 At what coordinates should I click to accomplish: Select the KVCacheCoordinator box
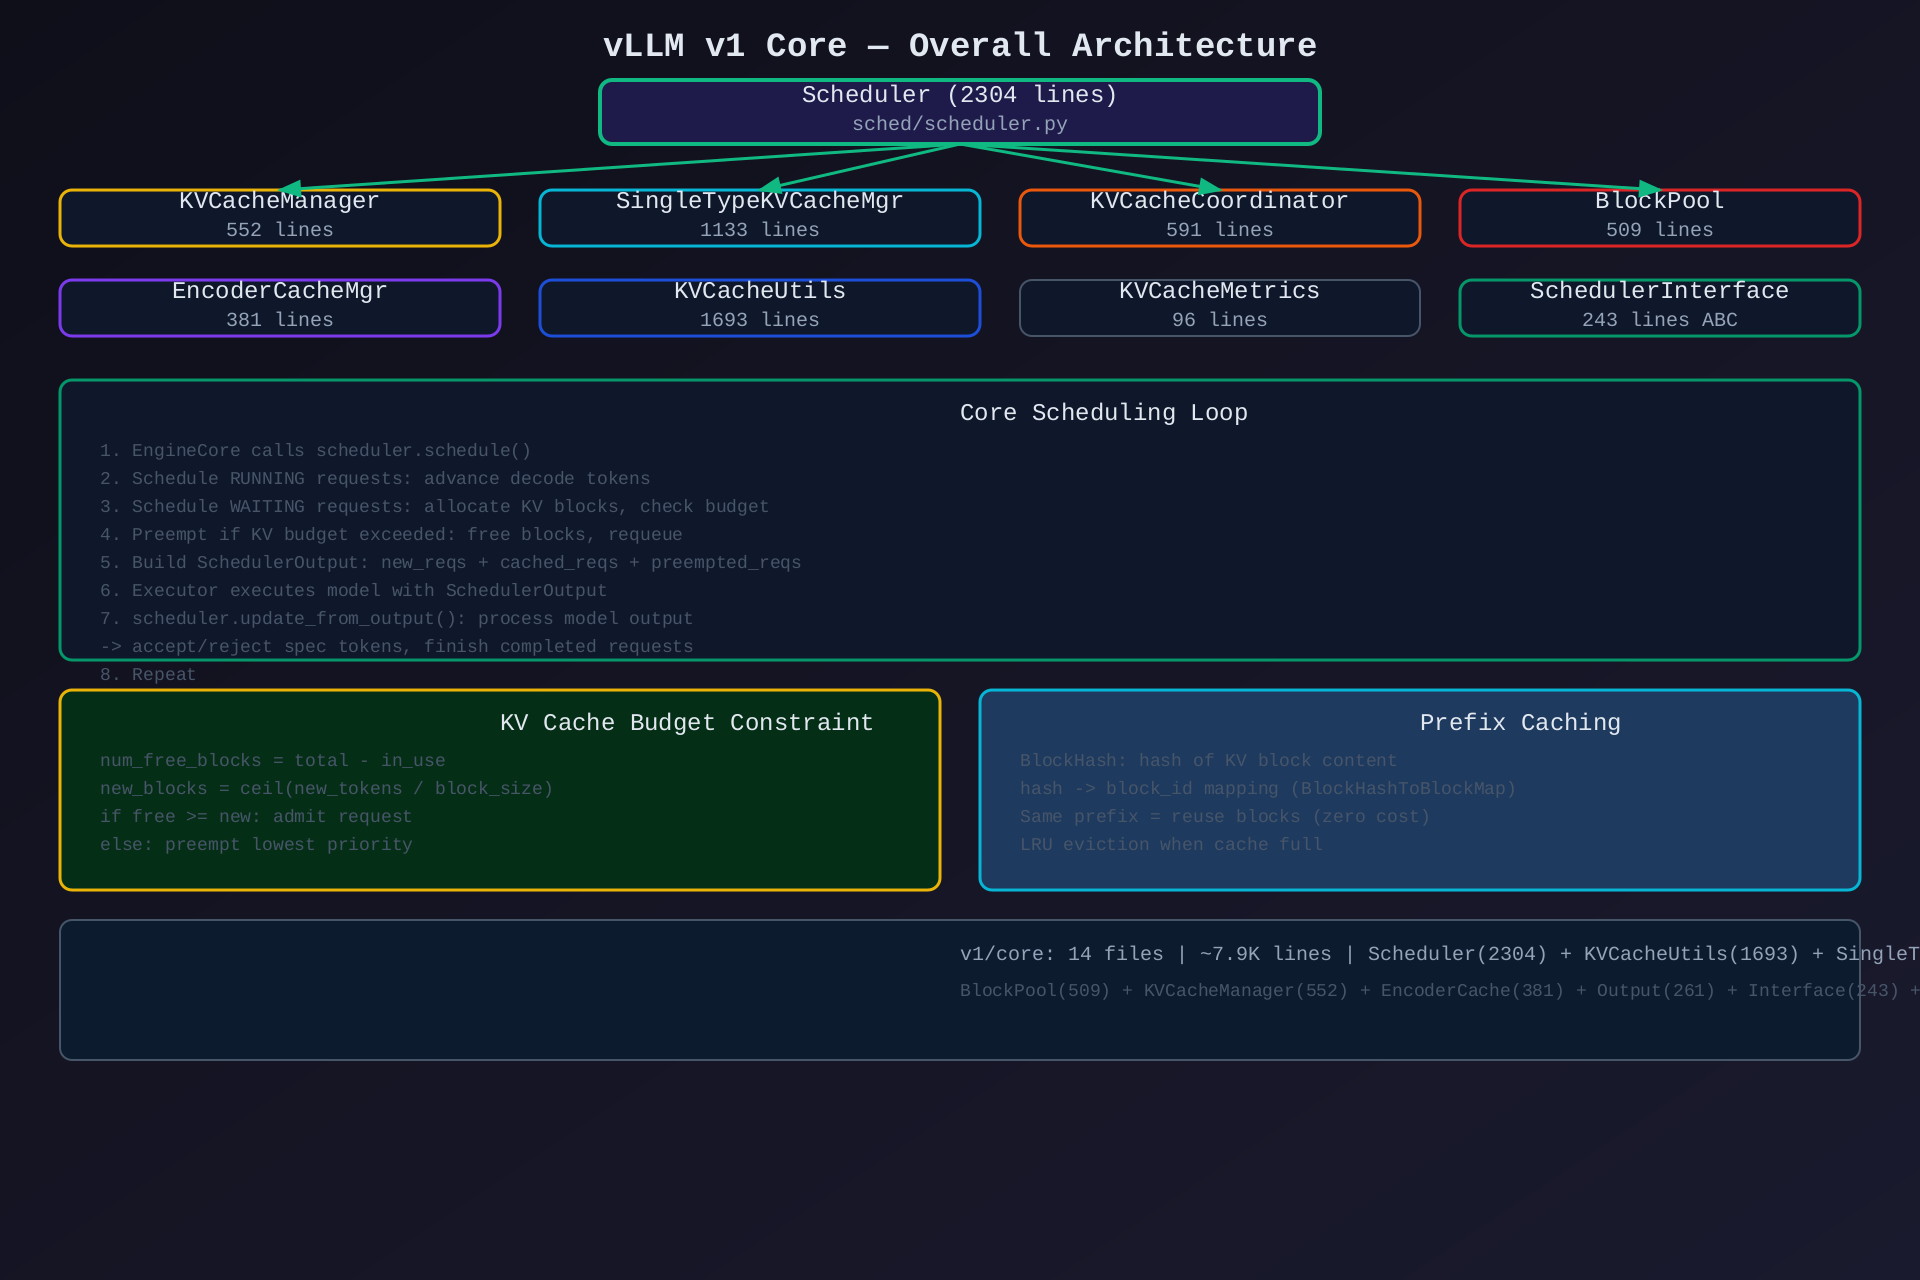[x=1219, y=217]
